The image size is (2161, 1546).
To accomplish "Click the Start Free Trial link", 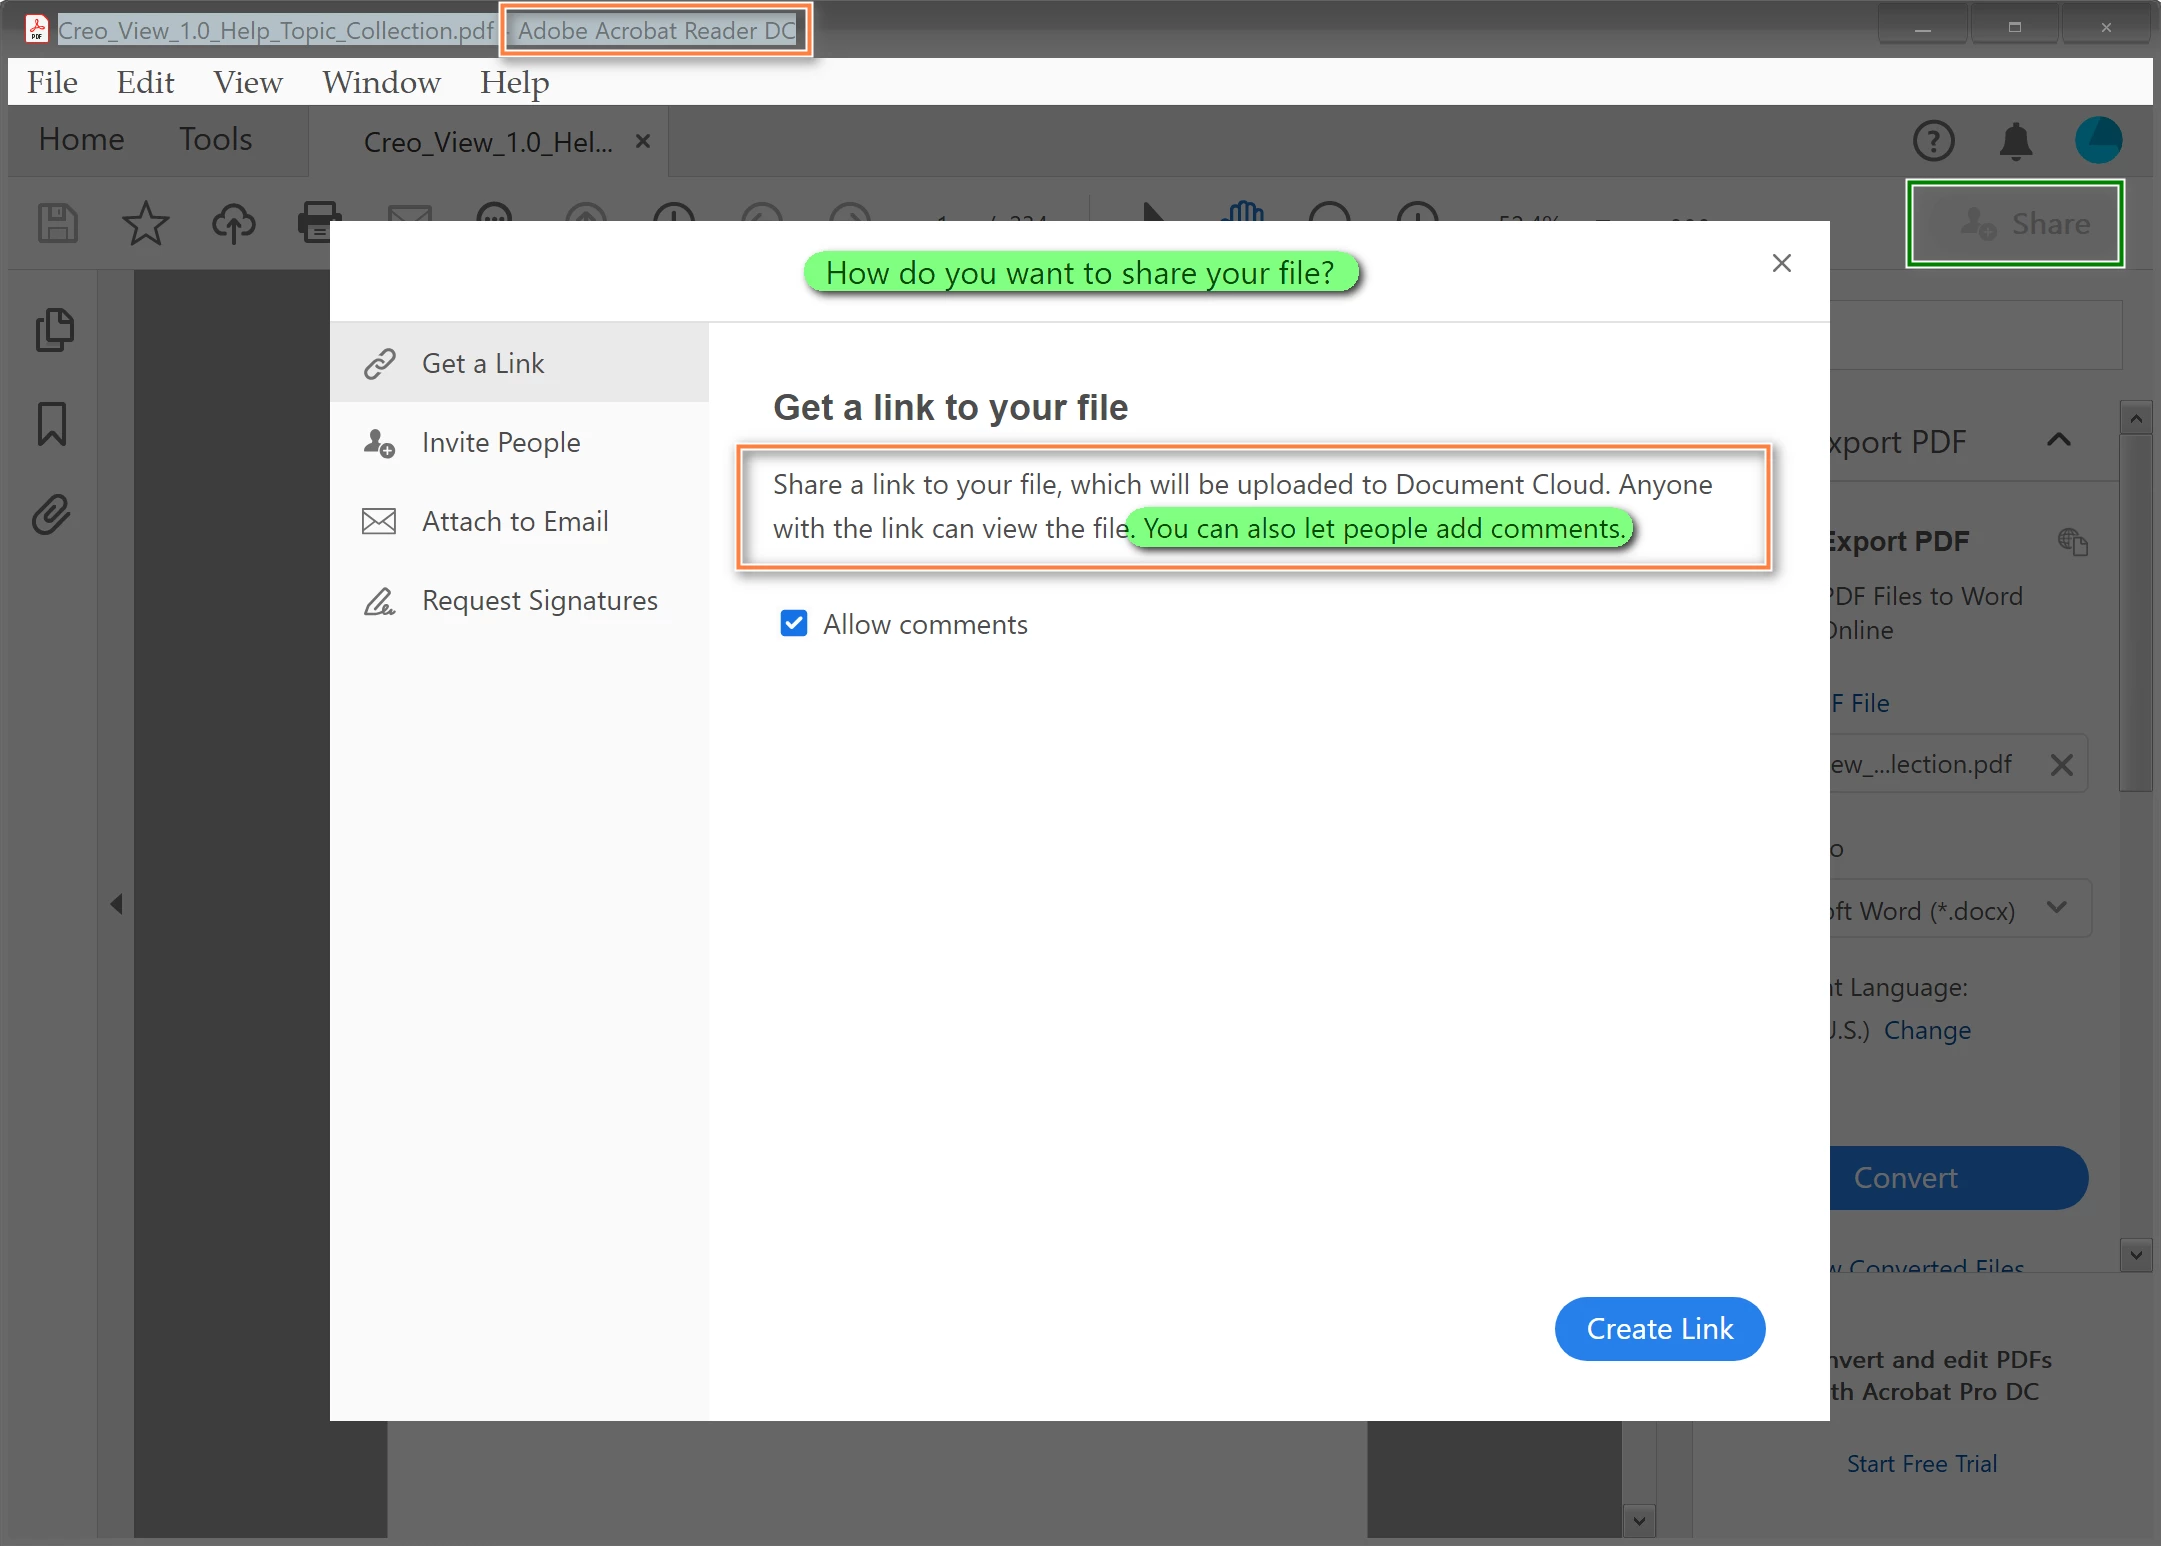I will click(x=1921, y=1463).
